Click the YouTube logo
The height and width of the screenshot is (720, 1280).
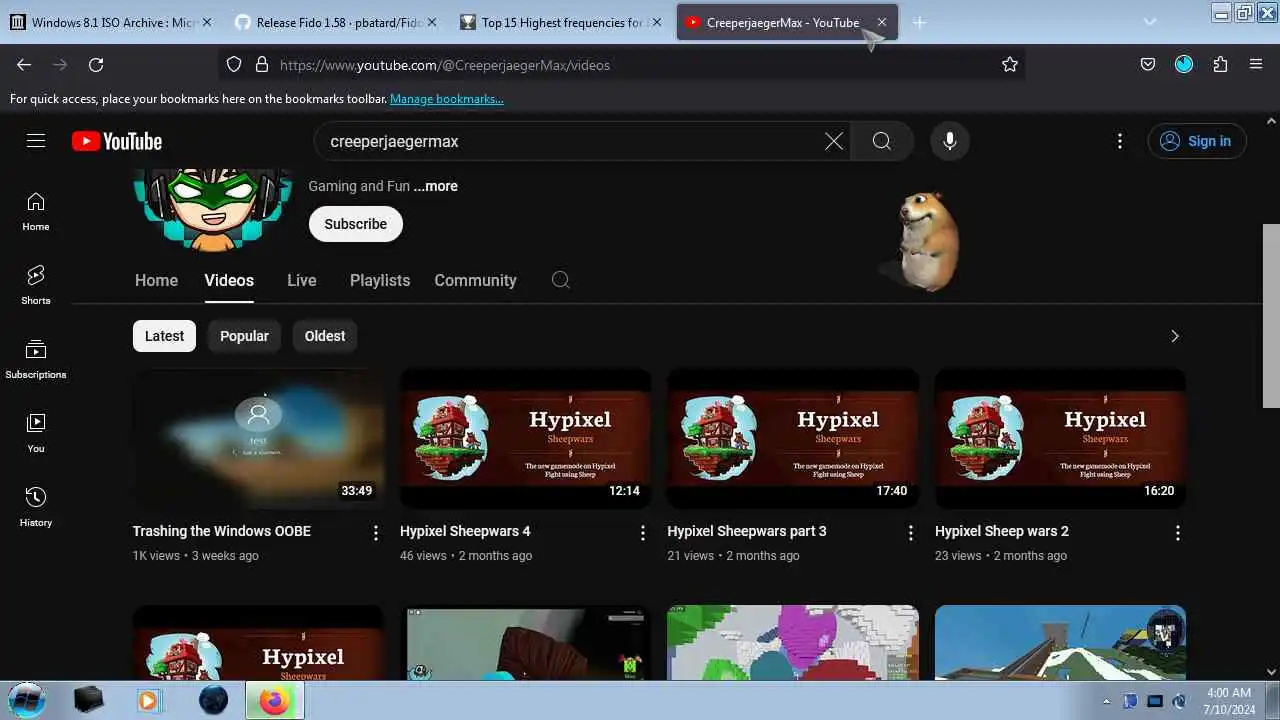(x=117, y=141)
